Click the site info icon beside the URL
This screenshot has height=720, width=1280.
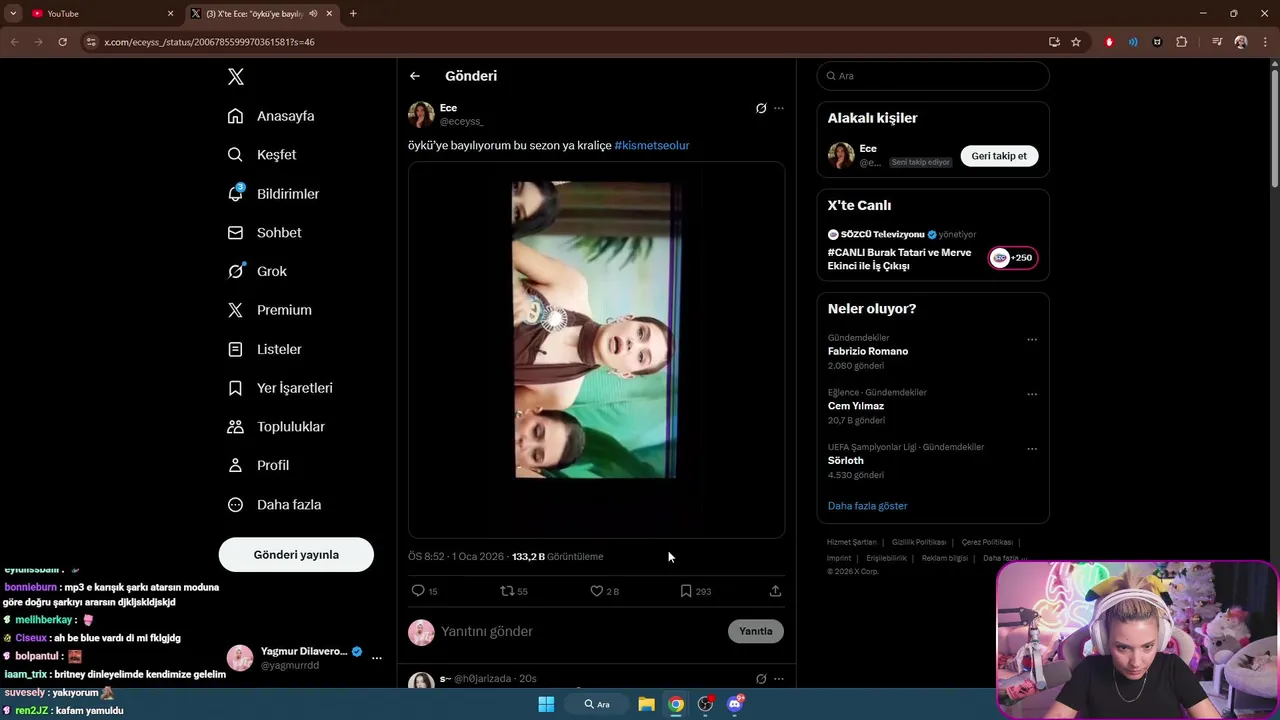pyautogui.click(x=91, y=42)
